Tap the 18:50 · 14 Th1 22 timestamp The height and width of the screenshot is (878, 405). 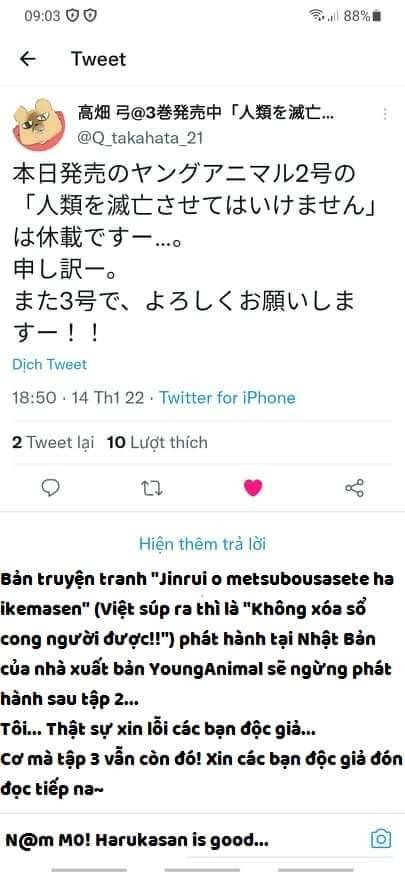(x=80, y=398)
